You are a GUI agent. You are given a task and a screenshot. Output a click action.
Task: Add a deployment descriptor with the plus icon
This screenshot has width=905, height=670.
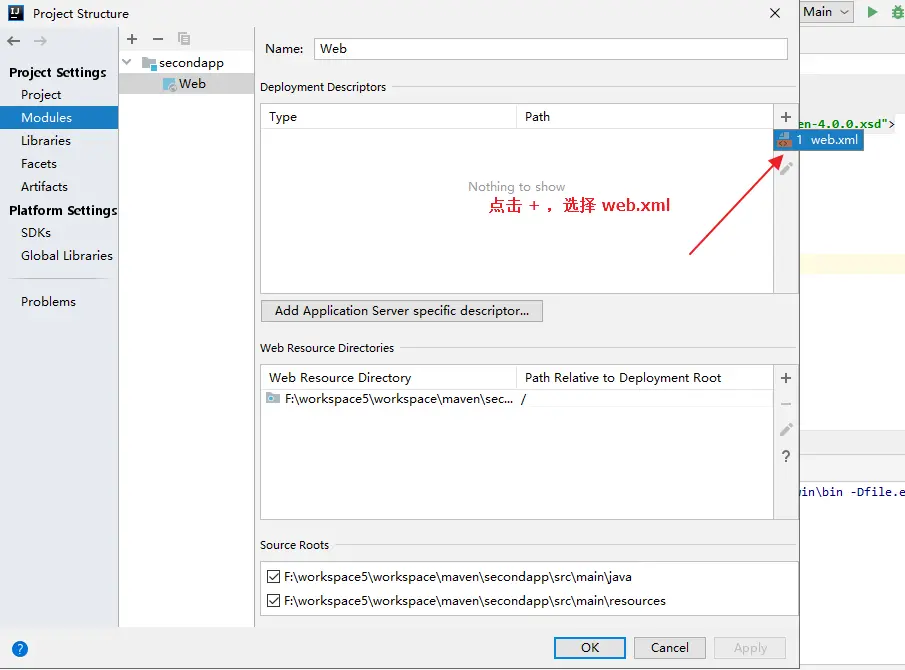(x=786, y=117)
